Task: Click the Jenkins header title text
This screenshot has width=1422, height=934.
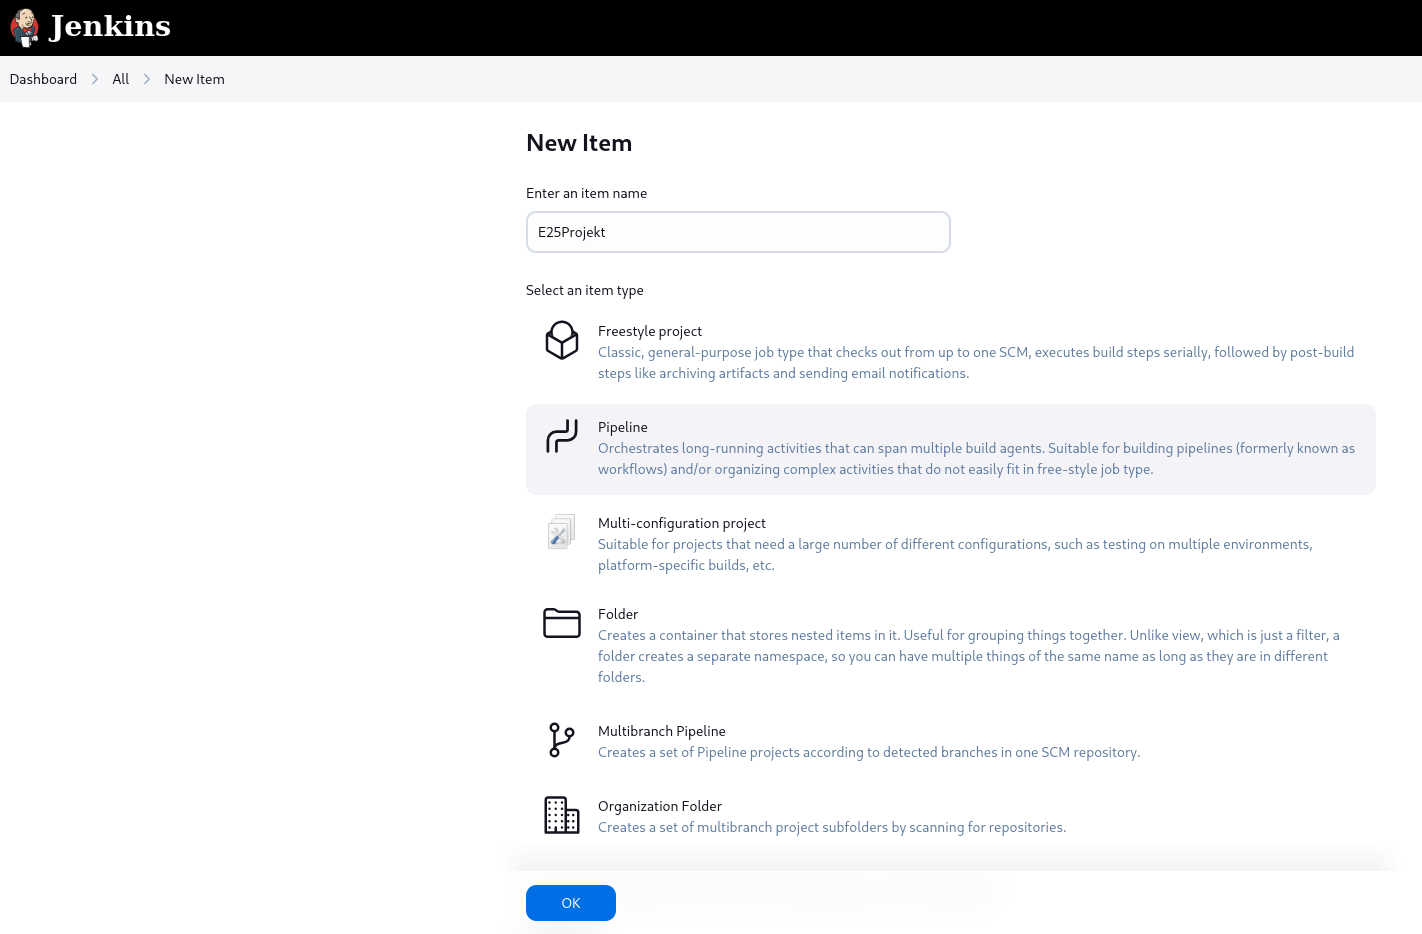Action: tap(110, 26)
